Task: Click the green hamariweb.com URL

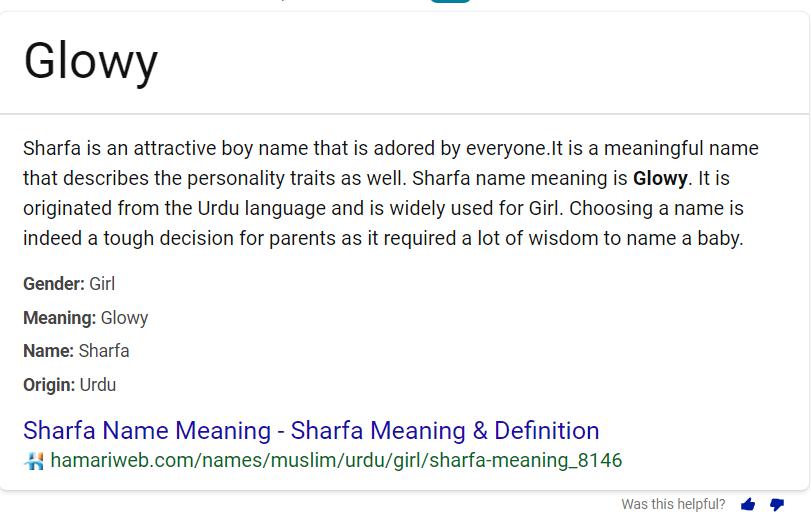Action: [336, 461]
